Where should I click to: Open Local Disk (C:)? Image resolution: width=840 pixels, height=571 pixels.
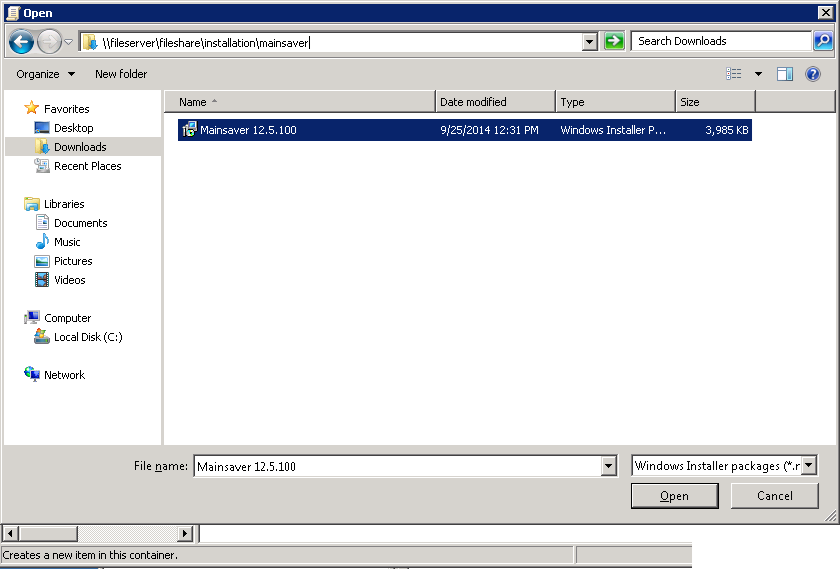[x=88, y=337]
